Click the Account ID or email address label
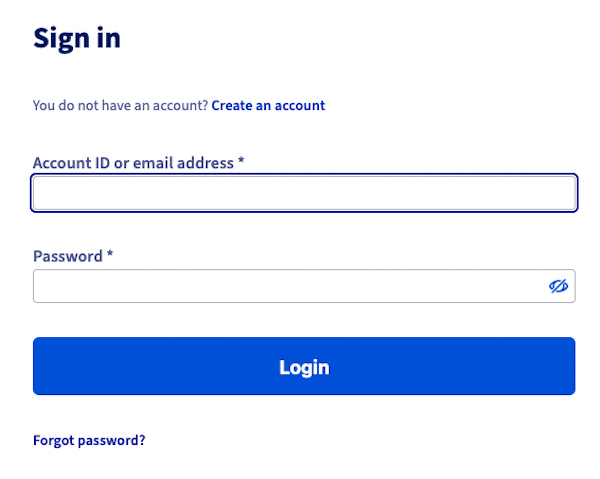 pos(133,162)
